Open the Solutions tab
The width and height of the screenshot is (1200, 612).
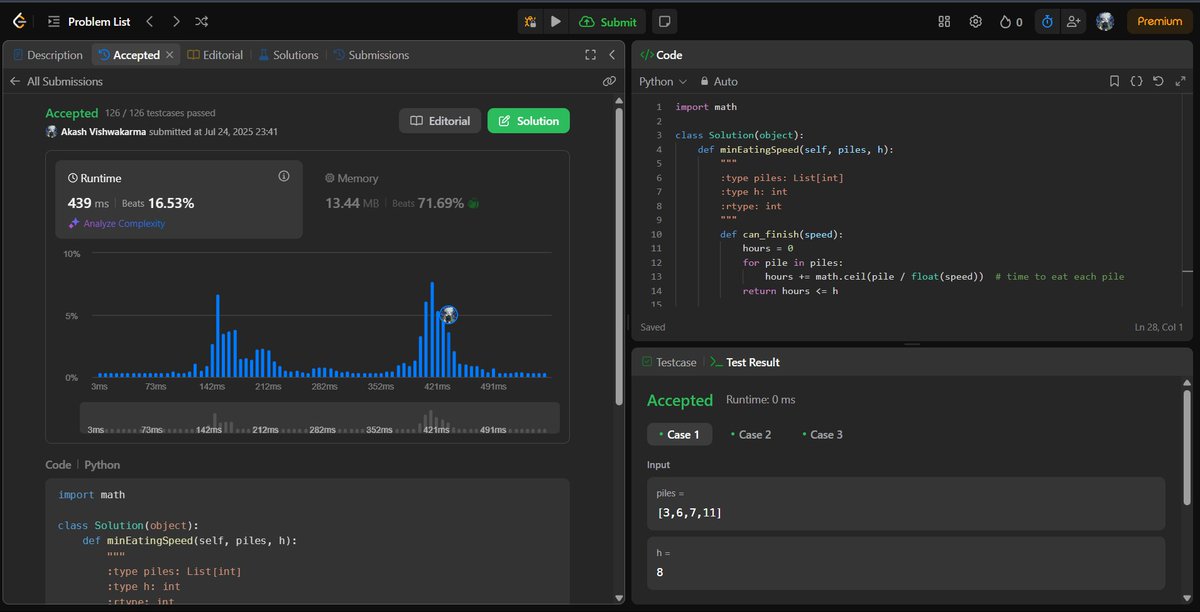tap(288, 55)
